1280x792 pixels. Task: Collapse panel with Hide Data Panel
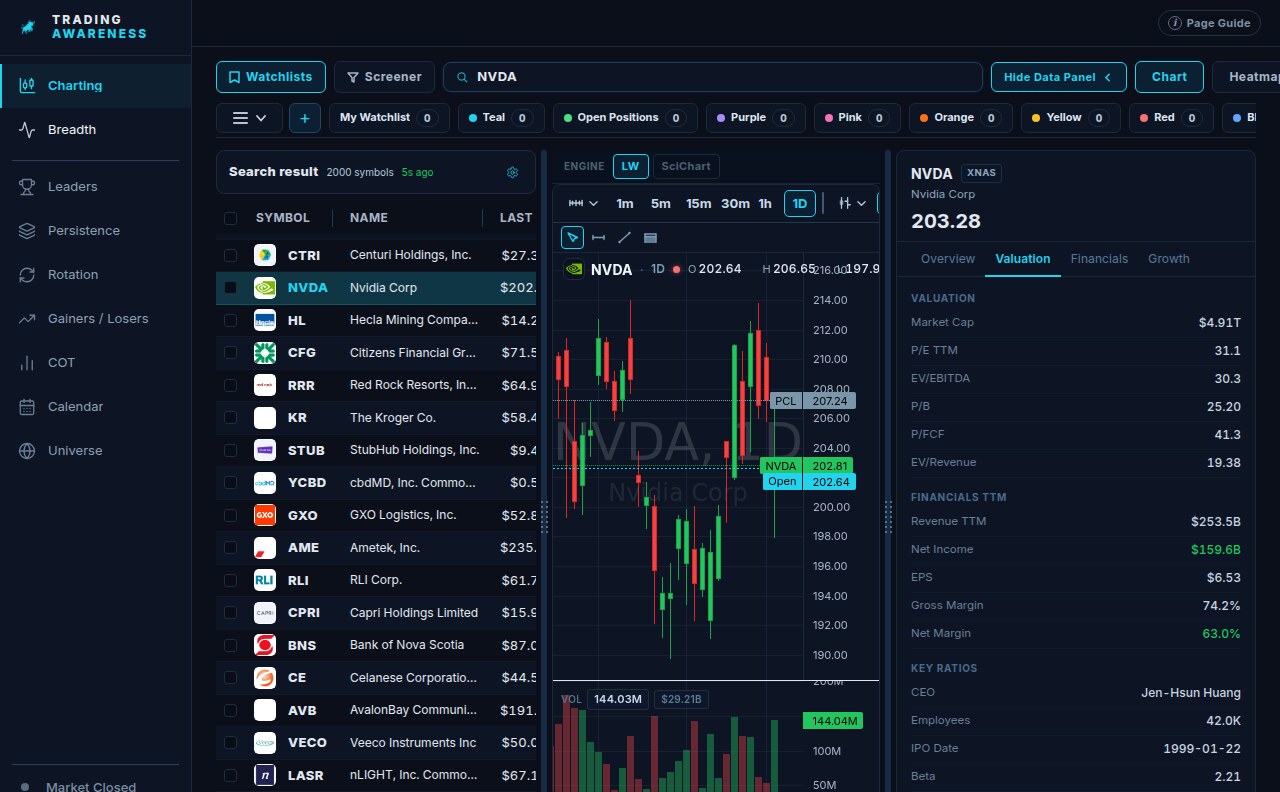[1058, 77]
